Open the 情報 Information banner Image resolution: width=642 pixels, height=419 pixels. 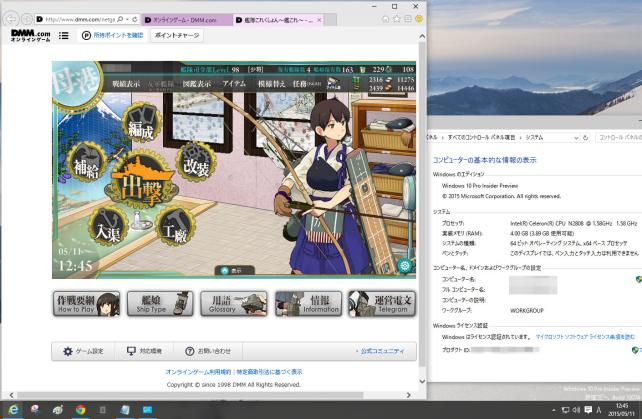[x=308, y=304]
